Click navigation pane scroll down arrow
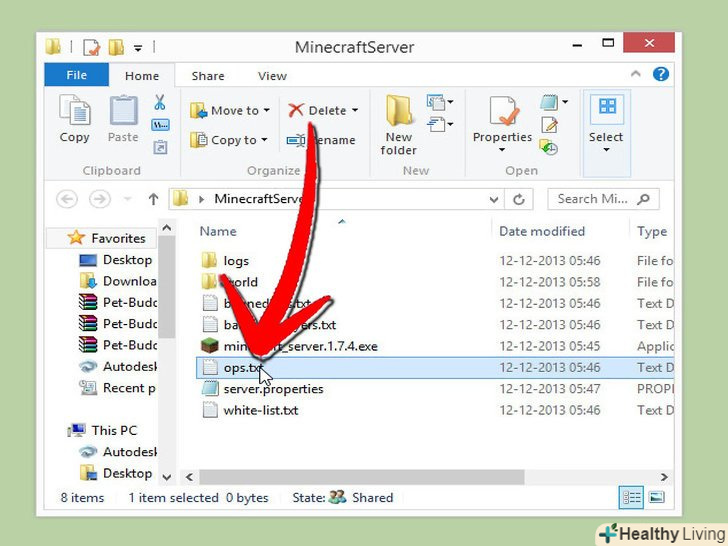728x546 pixels. coord(167,477)
